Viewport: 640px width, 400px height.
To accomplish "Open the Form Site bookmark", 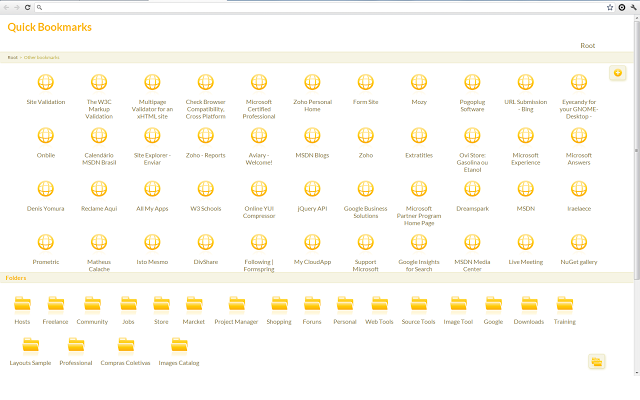I will click(x=365, y=89).
